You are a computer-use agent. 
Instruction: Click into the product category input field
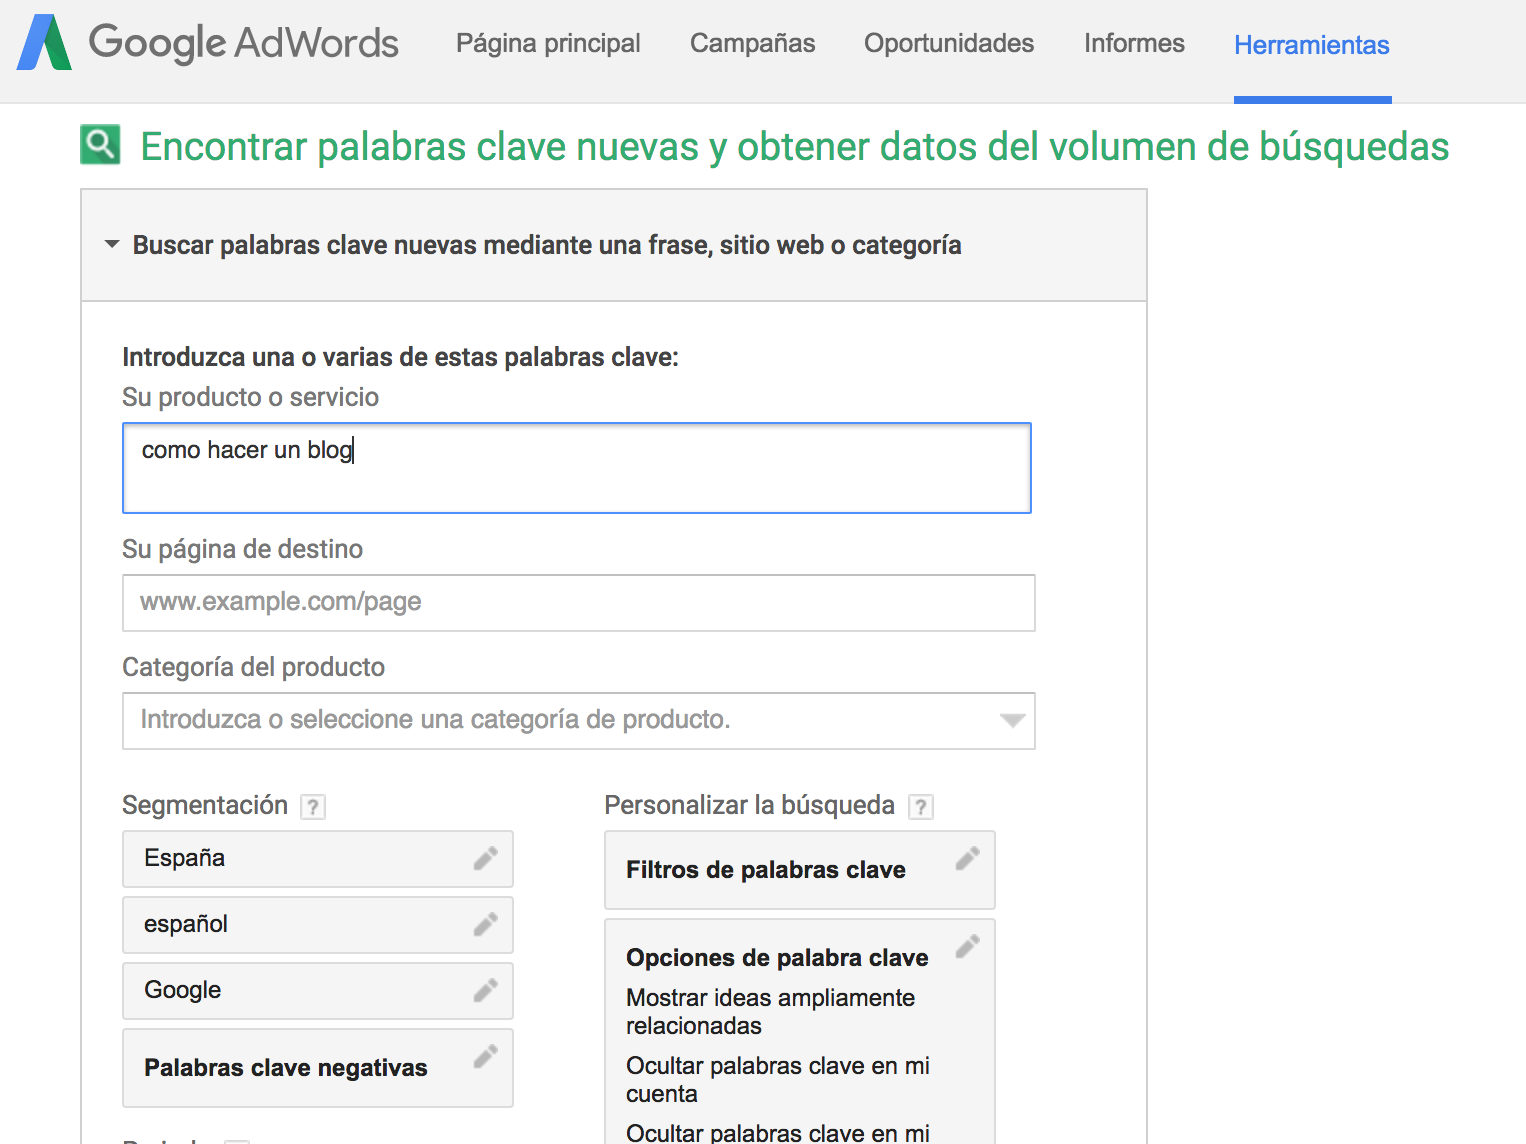(x=578, y=721)
